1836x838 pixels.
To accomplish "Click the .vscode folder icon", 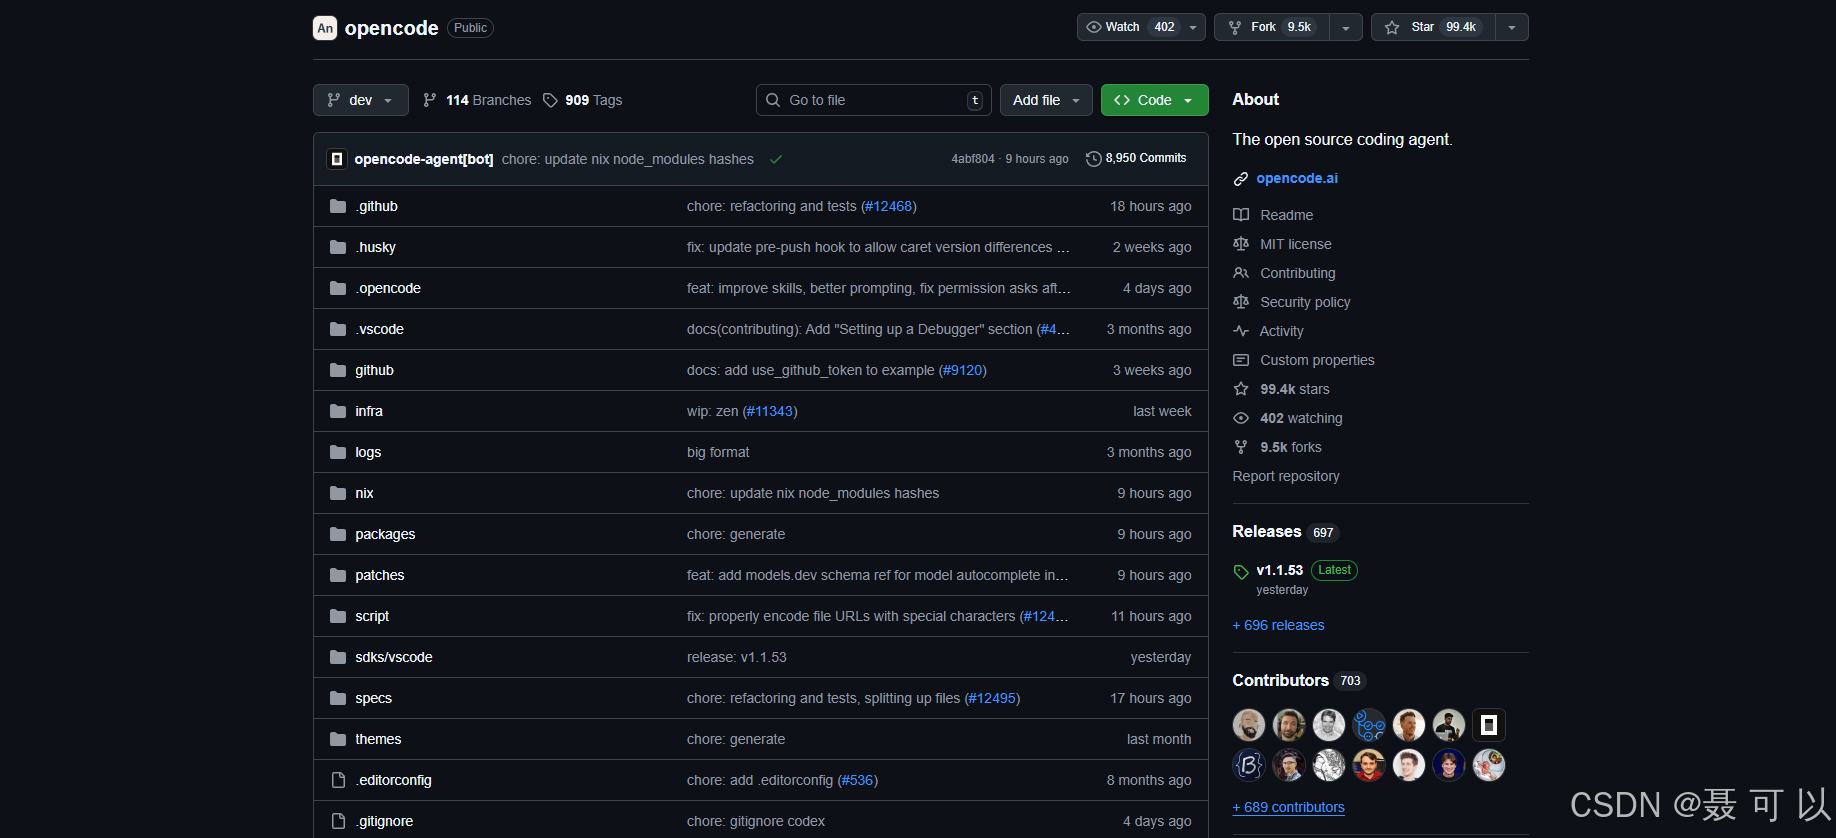I will (338, 329).
